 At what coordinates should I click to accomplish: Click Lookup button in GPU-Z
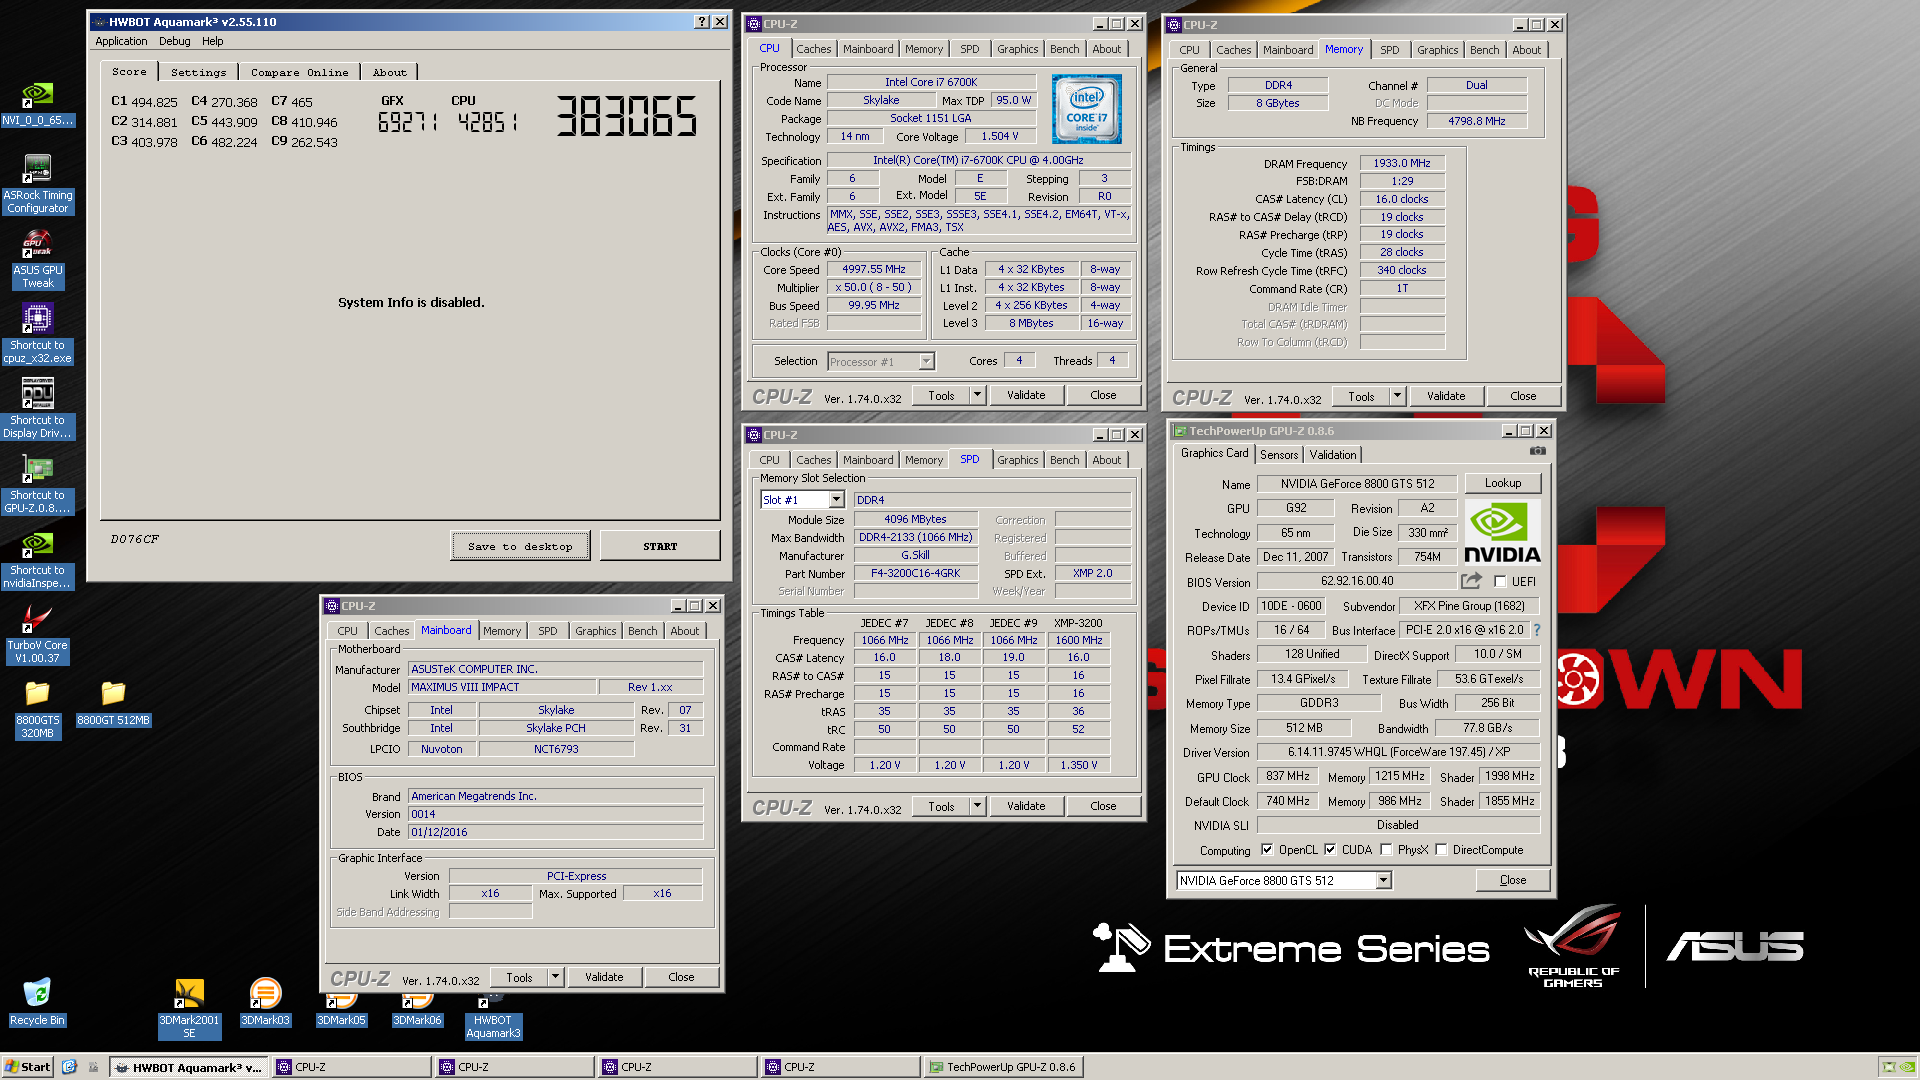pyautogui.click(x=1503, y=483)
